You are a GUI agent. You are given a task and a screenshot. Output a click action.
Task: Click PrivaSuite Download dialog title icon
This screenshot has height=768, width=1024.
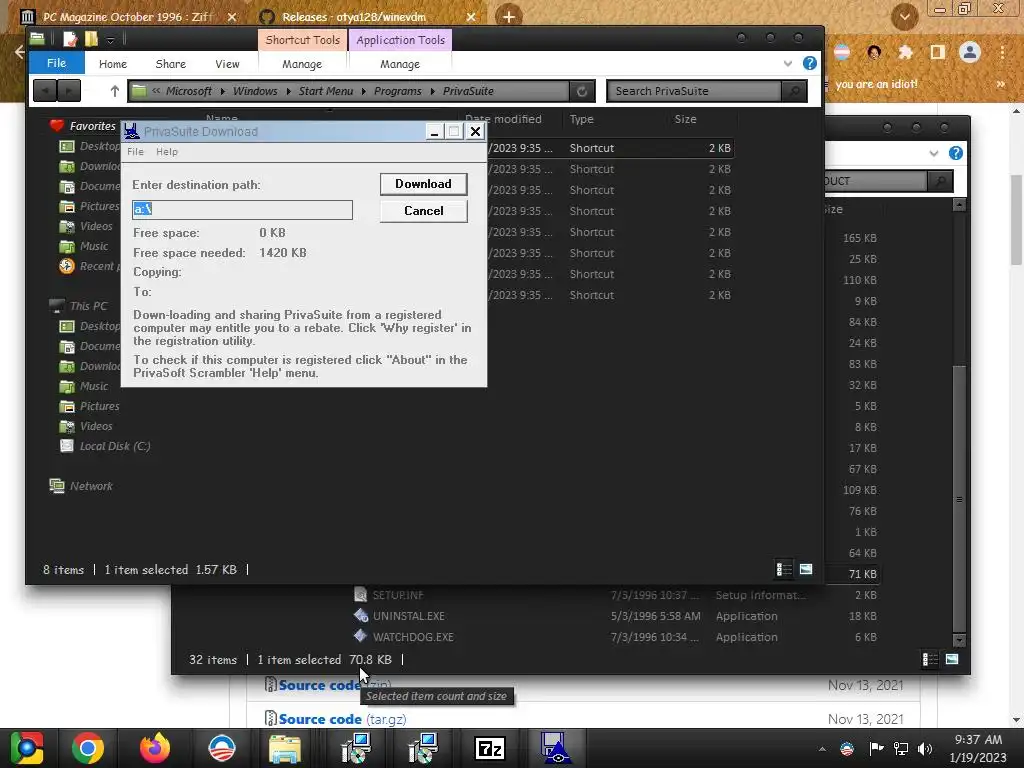[x=132, y=131]
